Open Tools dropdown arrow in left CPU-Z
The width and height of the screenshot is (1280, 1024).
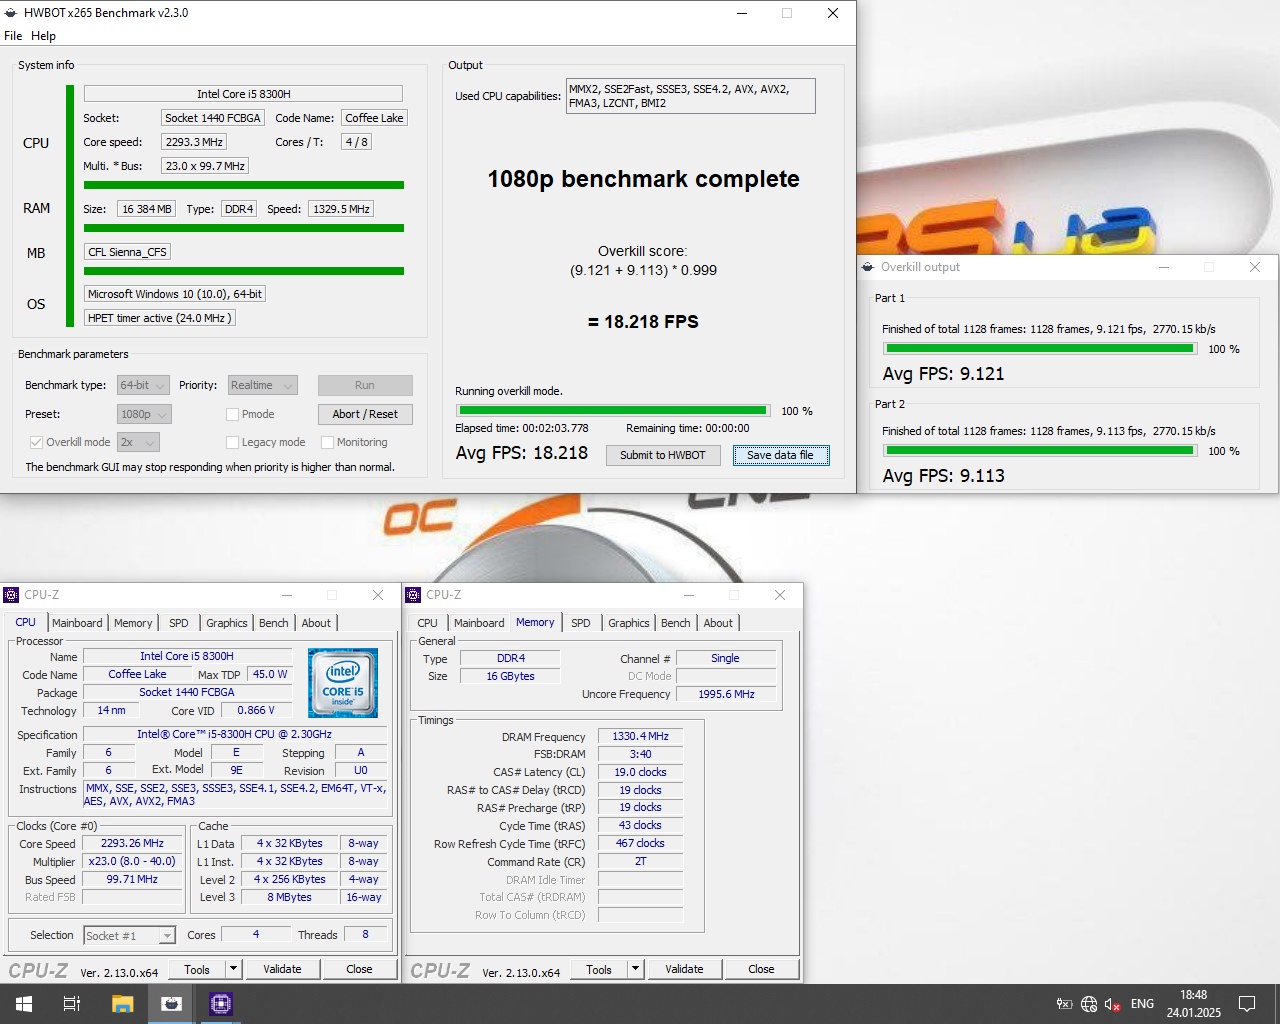click(233, 969)
